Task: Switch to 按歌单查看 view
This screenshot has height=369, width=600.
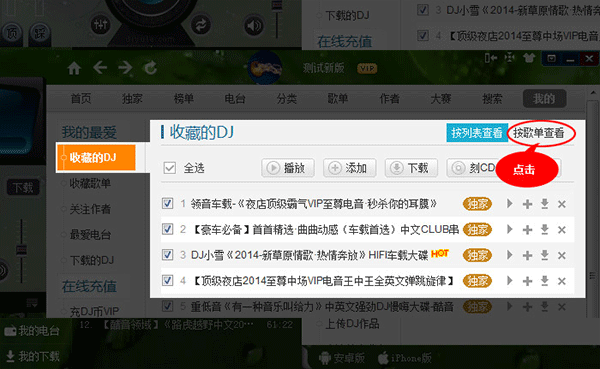Action: pyautogui.click(x=539, y=133)
